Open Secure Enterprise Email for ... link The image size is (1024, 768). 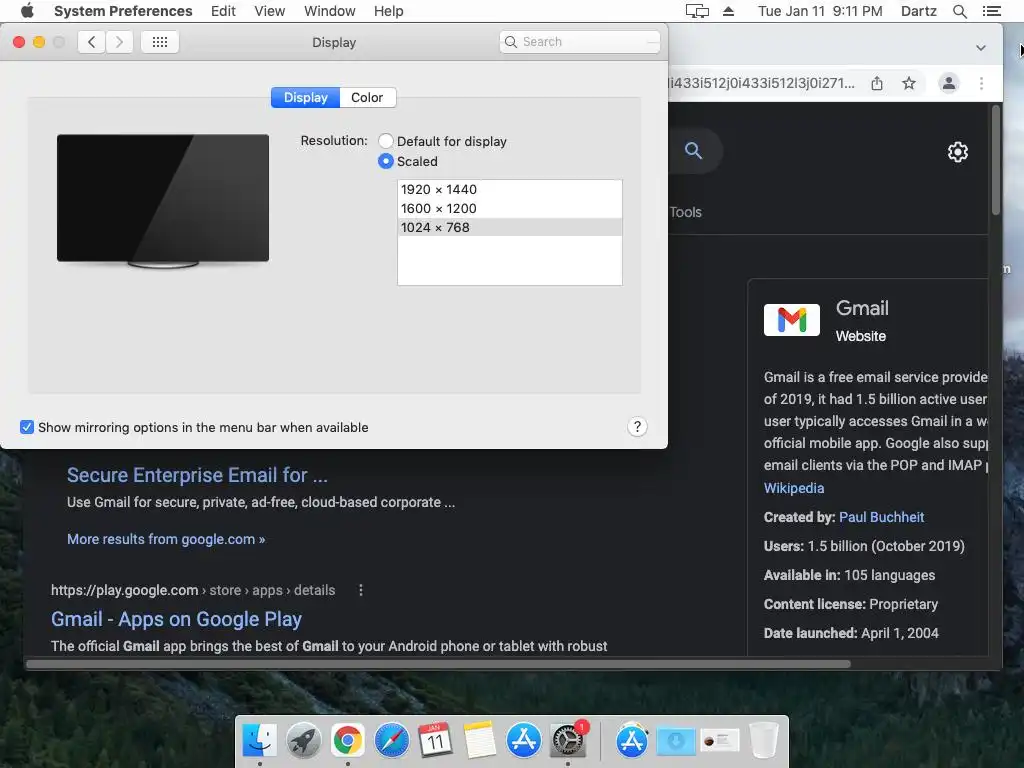coord(197,475)
